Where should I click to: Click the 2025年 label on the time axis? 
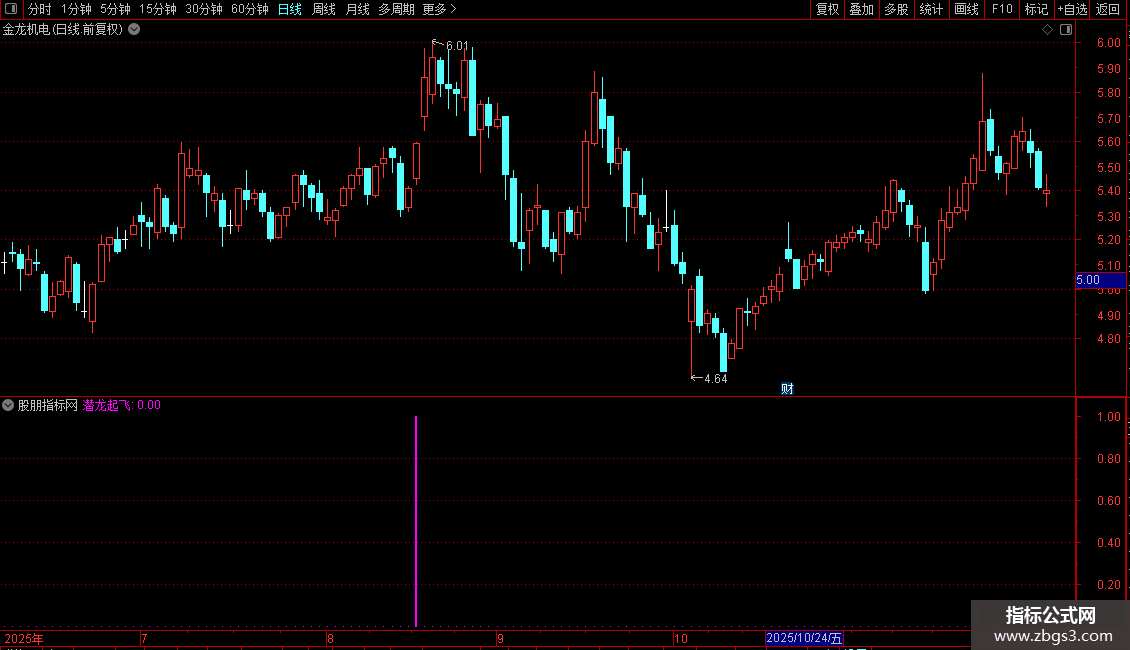point(24,638)
